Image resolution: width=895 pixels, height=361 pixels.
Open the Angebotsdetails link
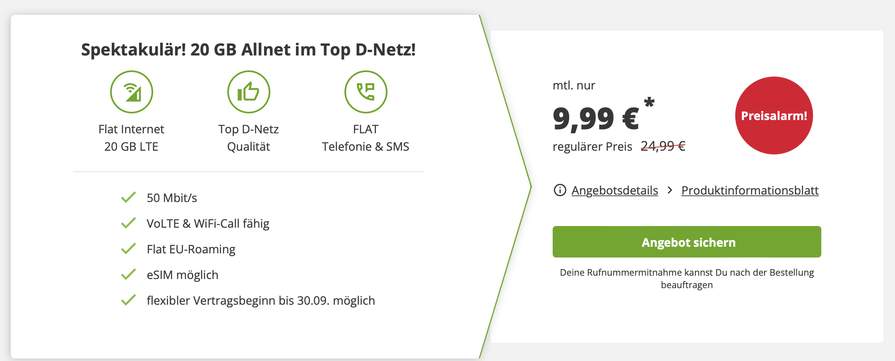click(x=615, y=190)
